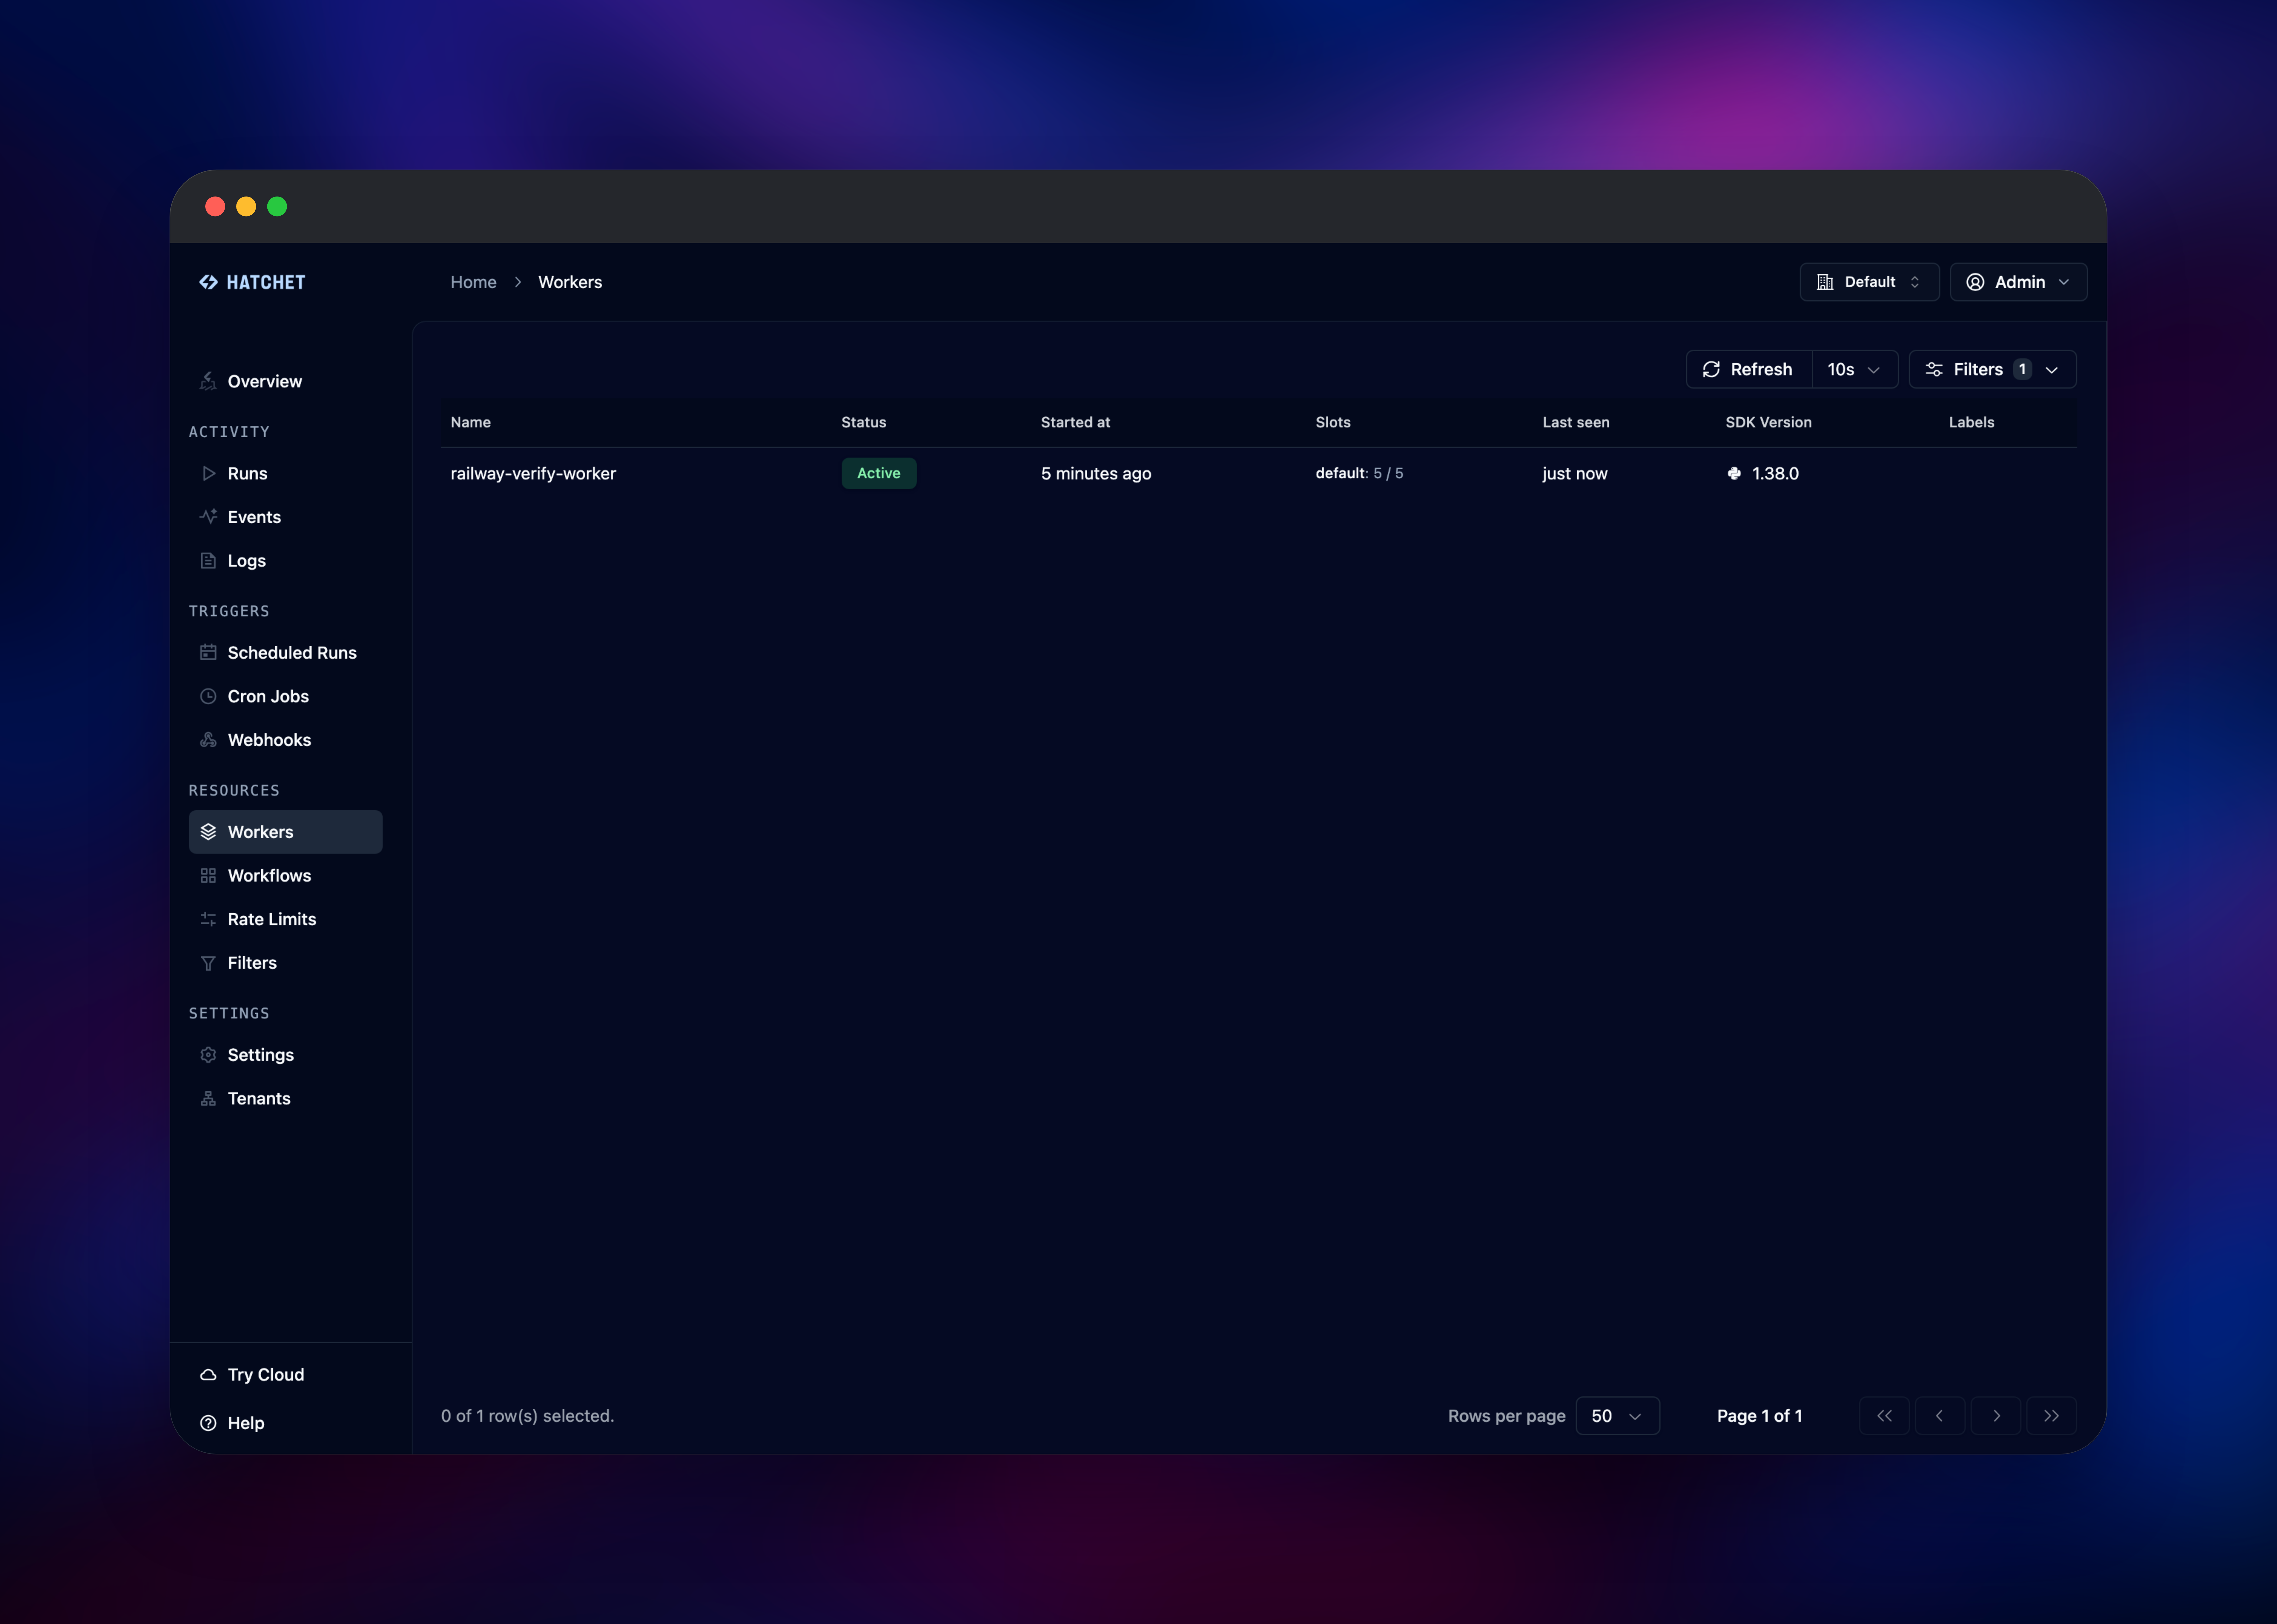This screenshot has height=1624, width=2277.
Task: Go to next page of results
Action: (x=1996, y=1416)
